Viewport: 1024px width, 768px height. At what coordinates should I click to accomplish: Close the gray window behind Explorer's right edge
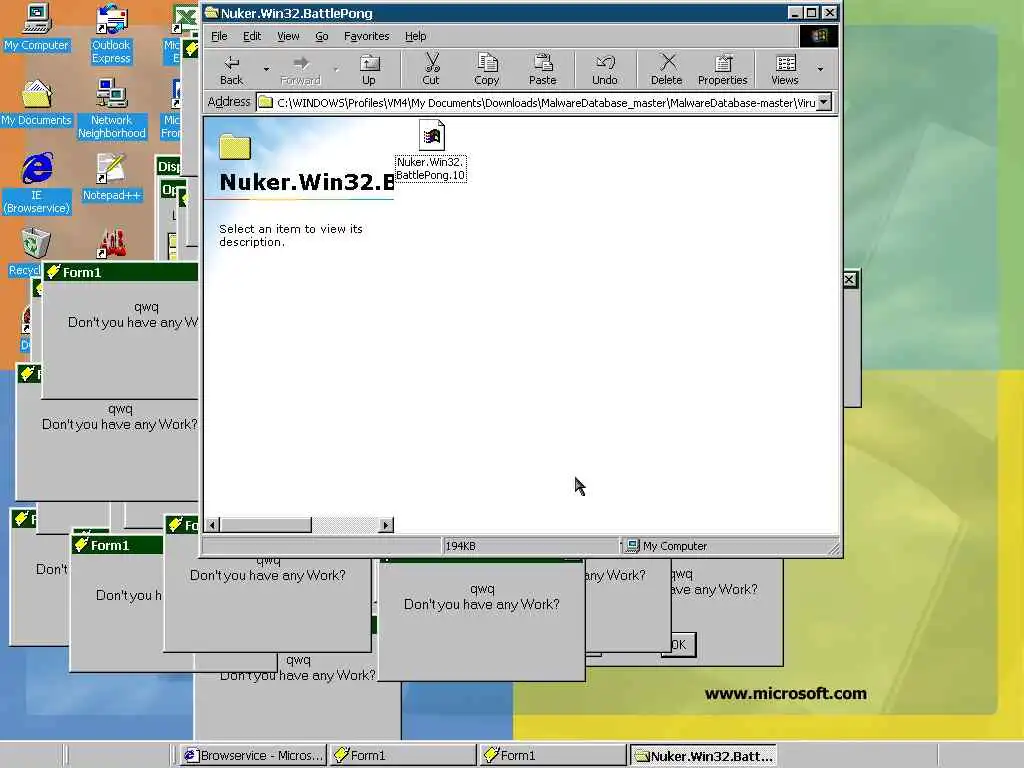[x=849, y=280]
